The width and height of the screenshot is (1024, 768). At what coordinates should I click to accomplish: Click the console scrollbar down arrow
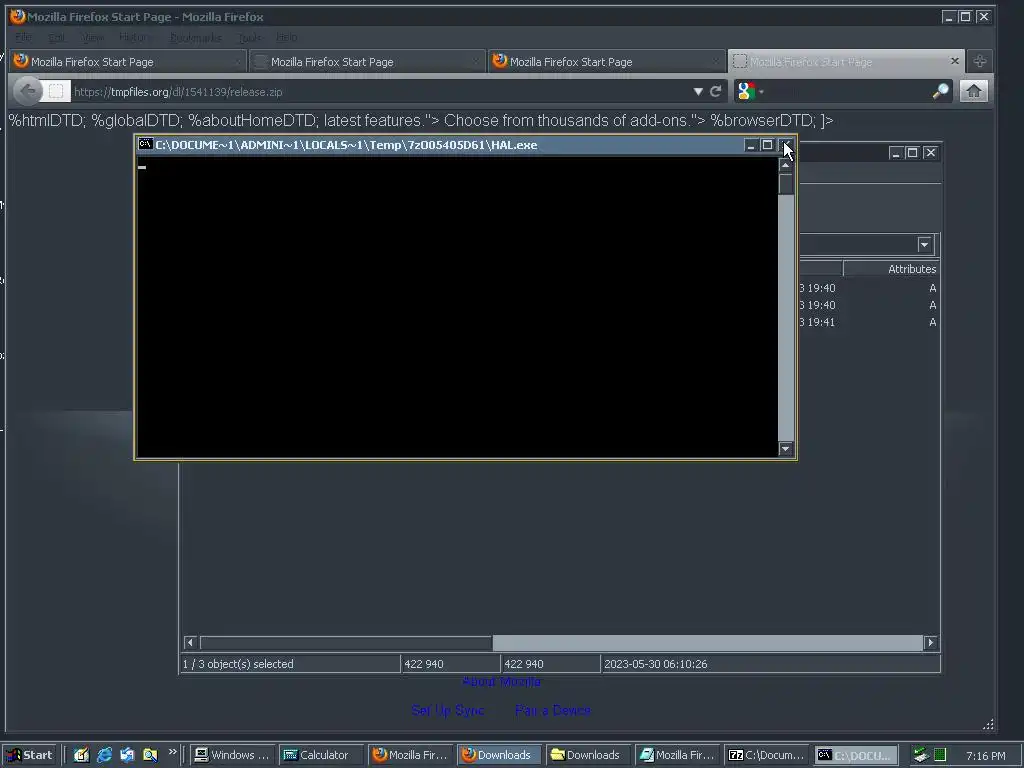point(786,449)
